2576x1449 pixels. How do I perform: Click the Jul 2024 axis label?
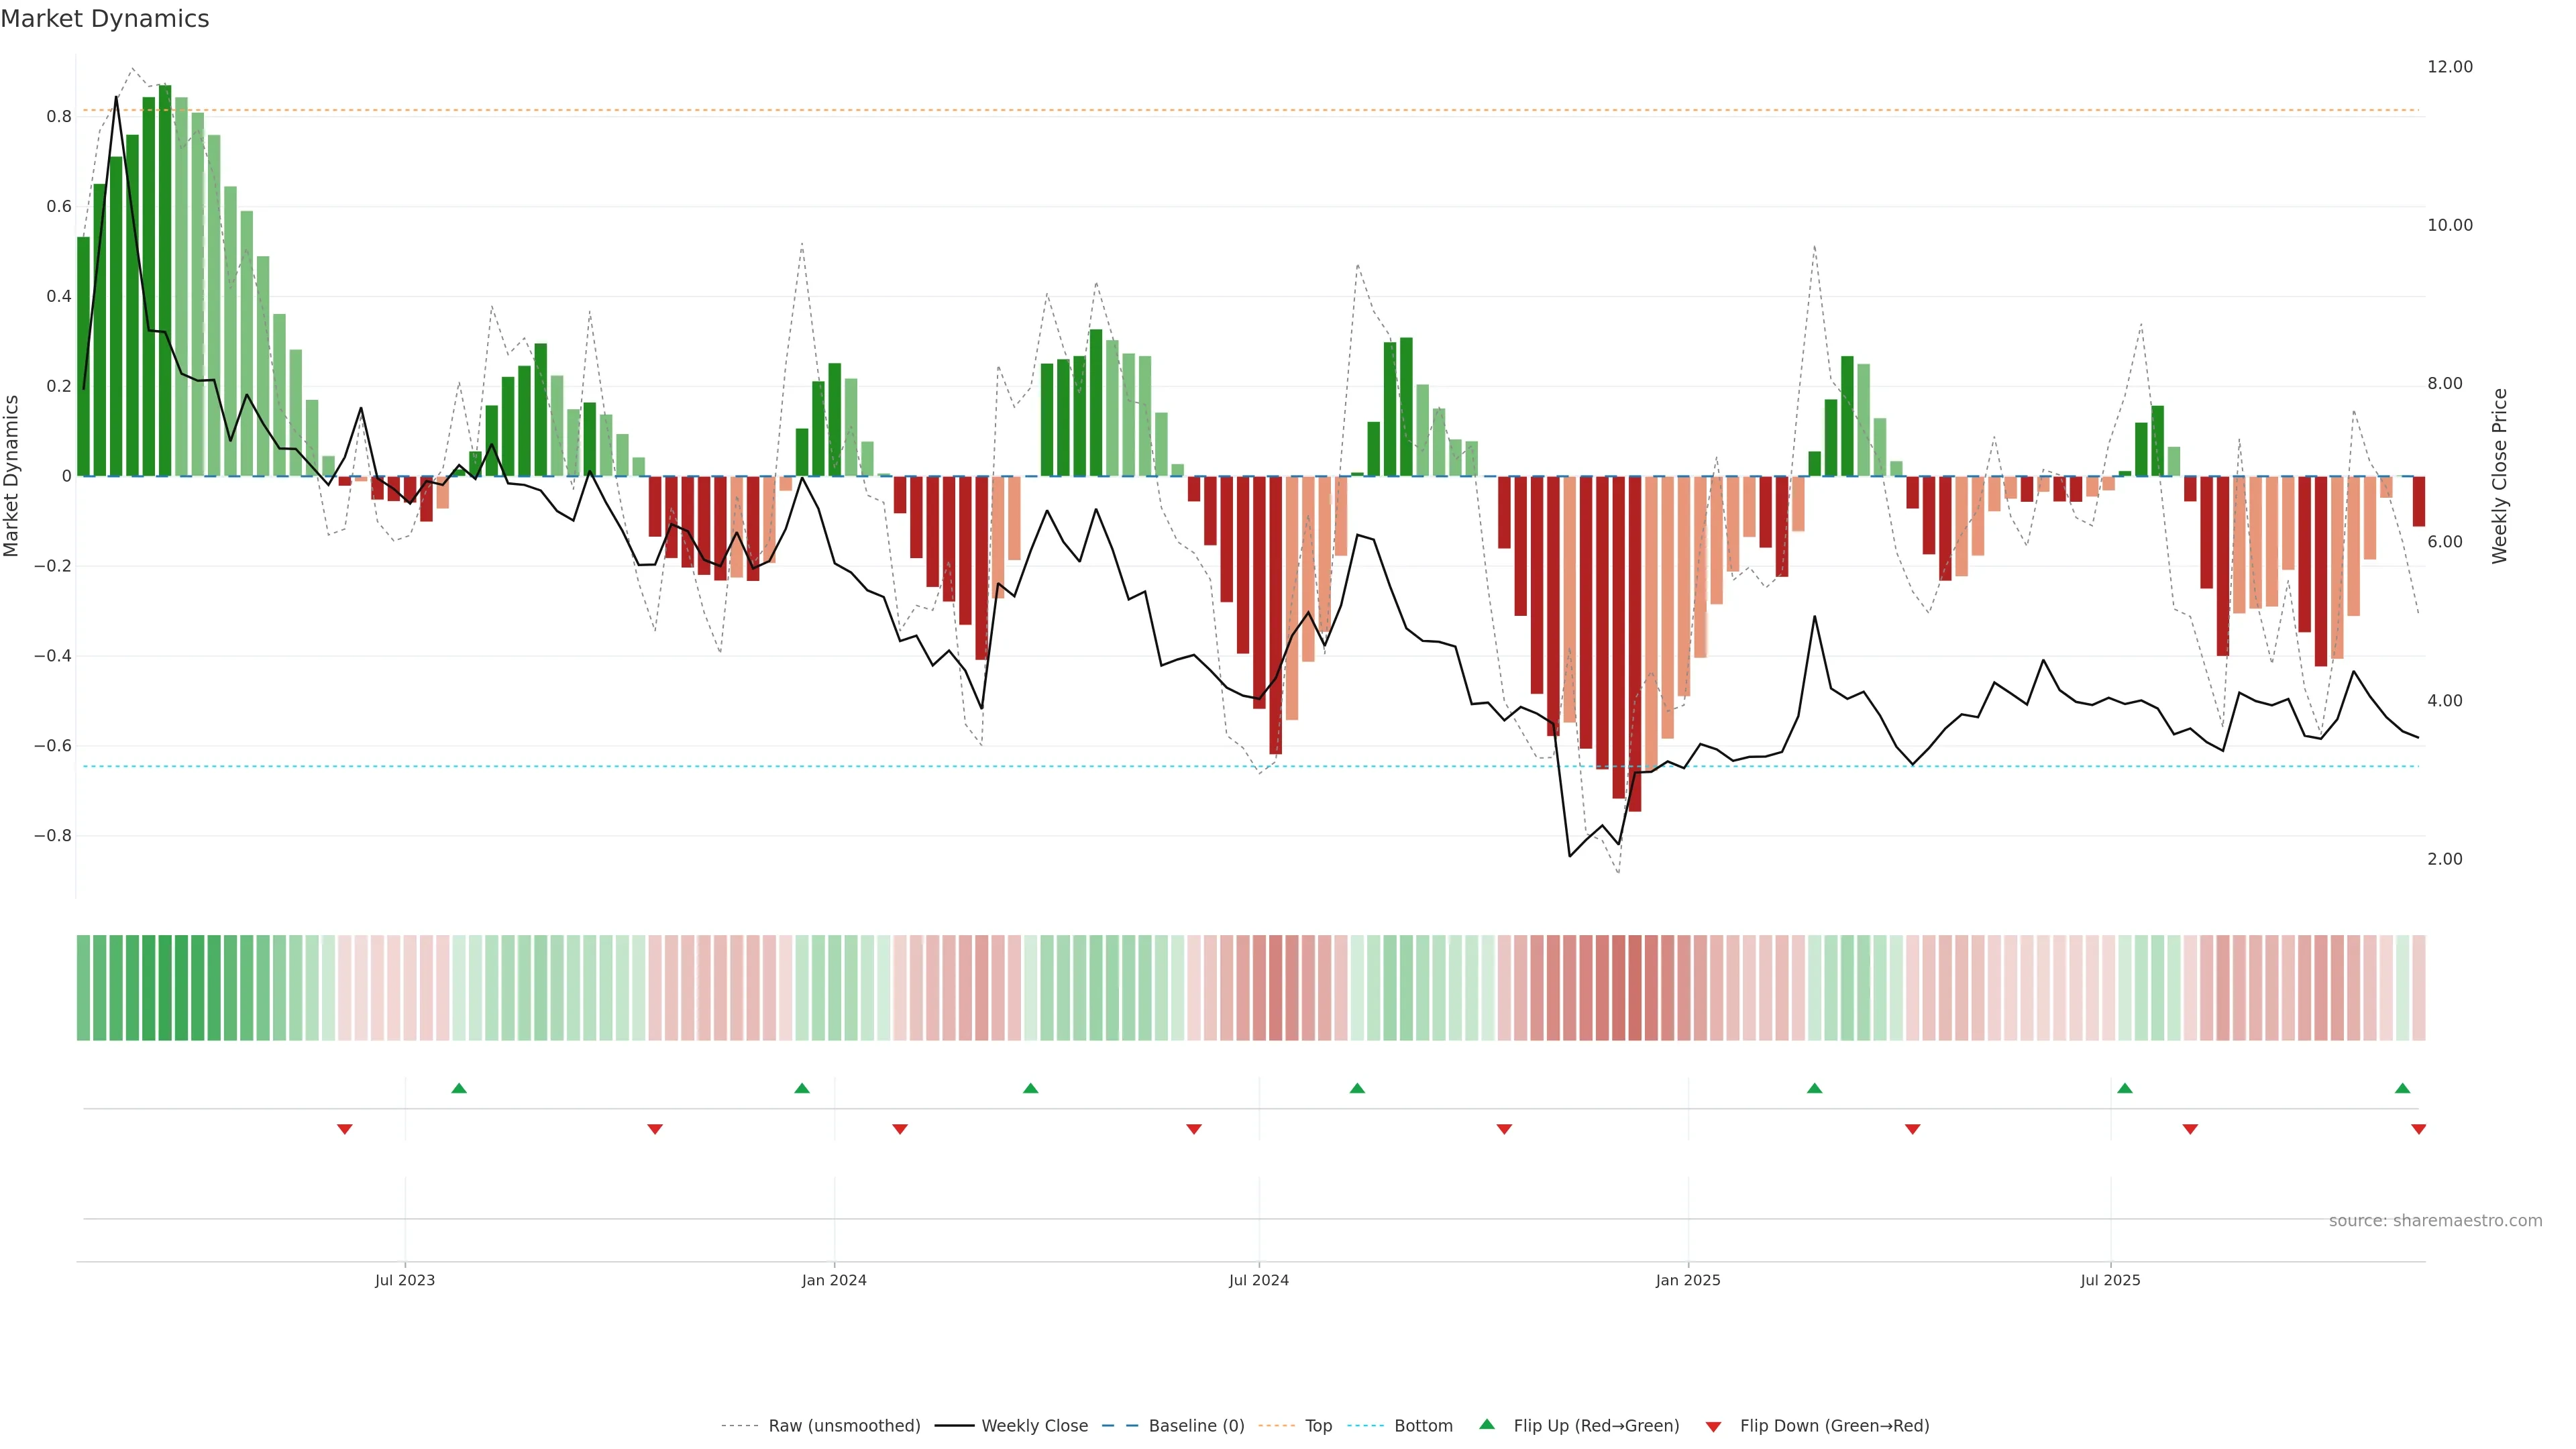[x=1259, y=1280]
